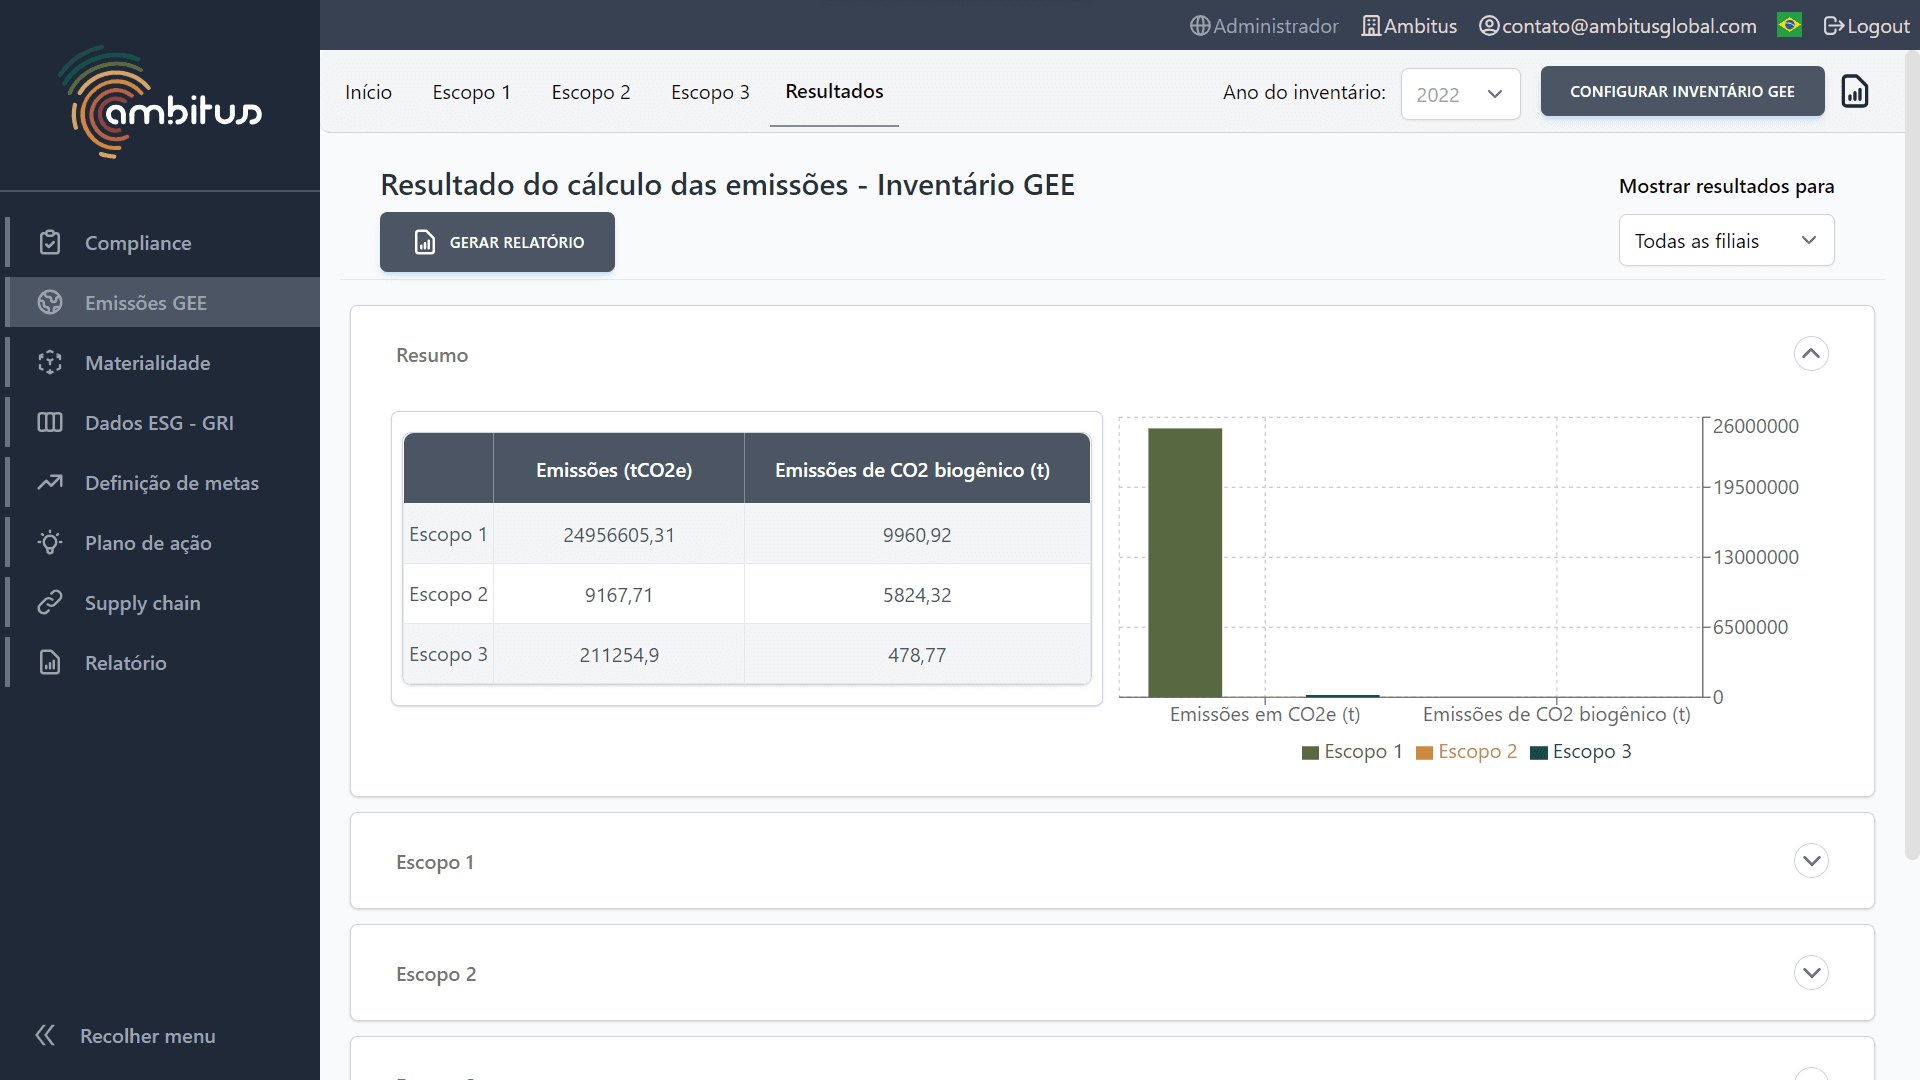
Task: Click the Dados ESG - GRI menu label
Action: pyautogui.click(x=159, y=423)
